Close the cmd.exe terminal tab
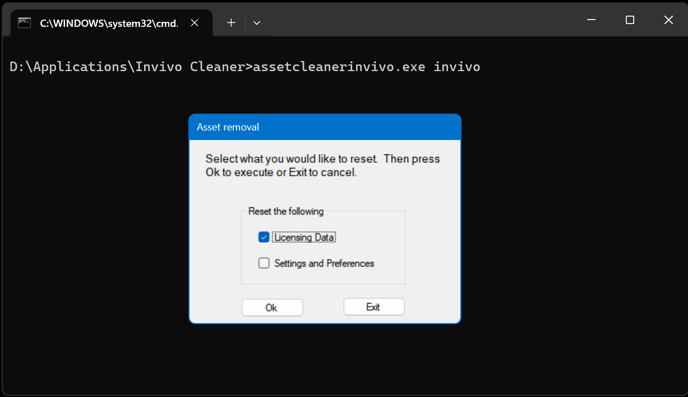The width and height of the screenshot is (688, 397). click(x=194, y=23)
